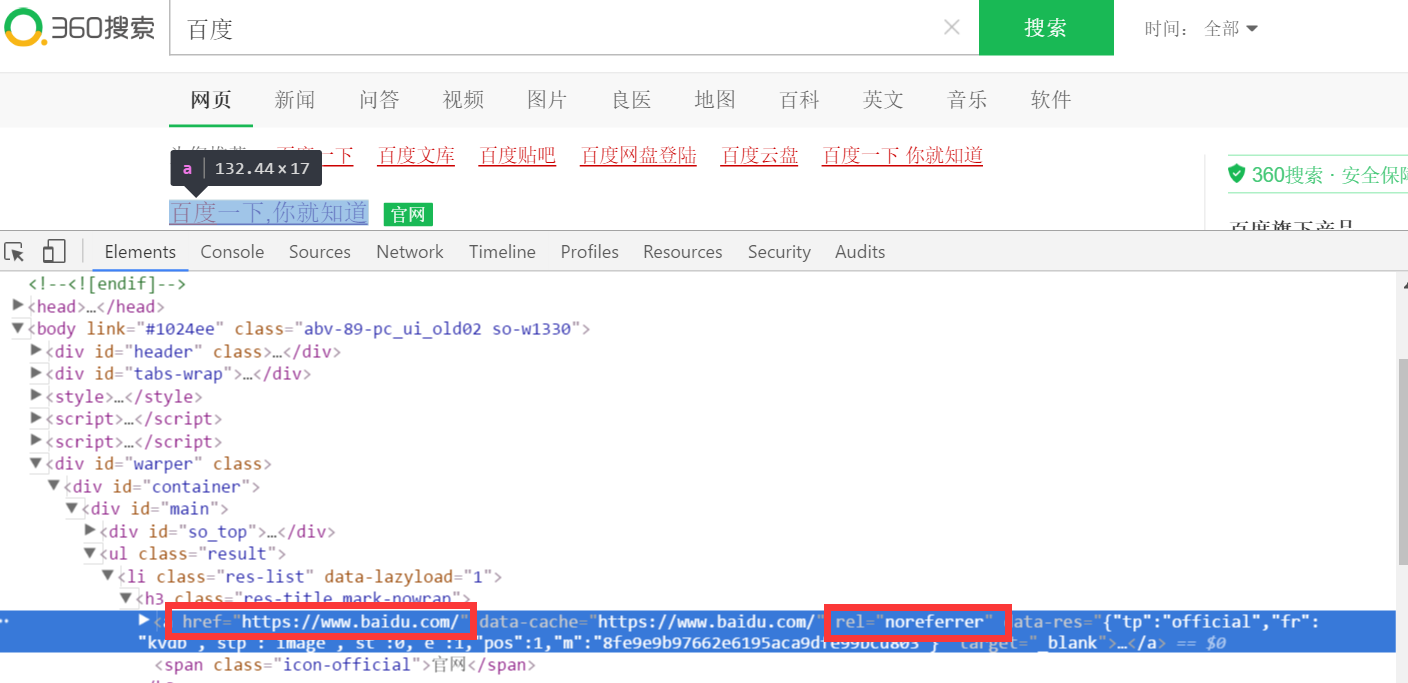The height and width of the screenshot is (683, 1408).
Task: Switch to the 问答 tab
Action: (379, 100)
